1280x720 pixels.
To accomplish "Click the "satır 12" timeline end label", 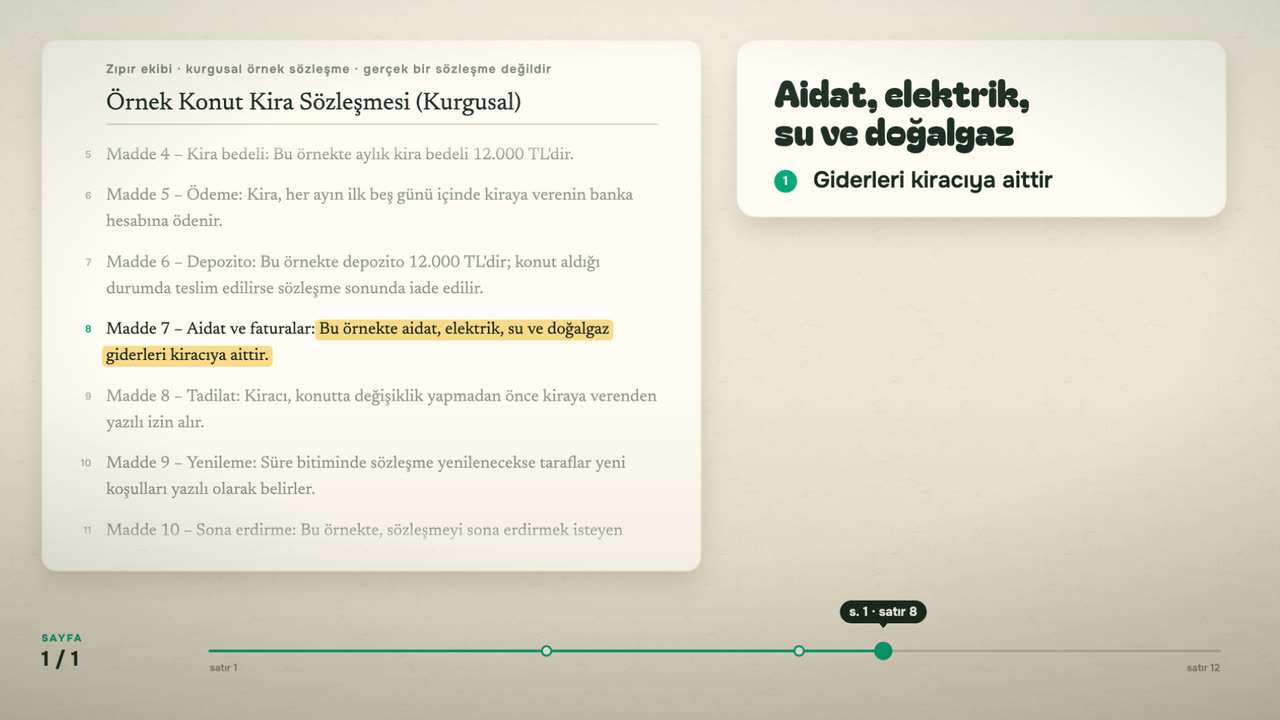I will click(x=1203, y=668).
